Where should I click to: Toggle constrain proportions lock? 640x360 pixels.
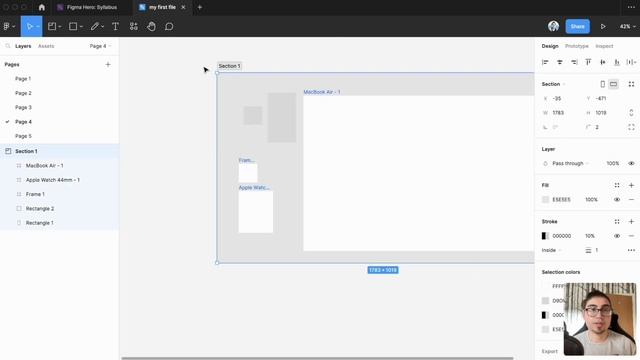(x=631, y=113)
